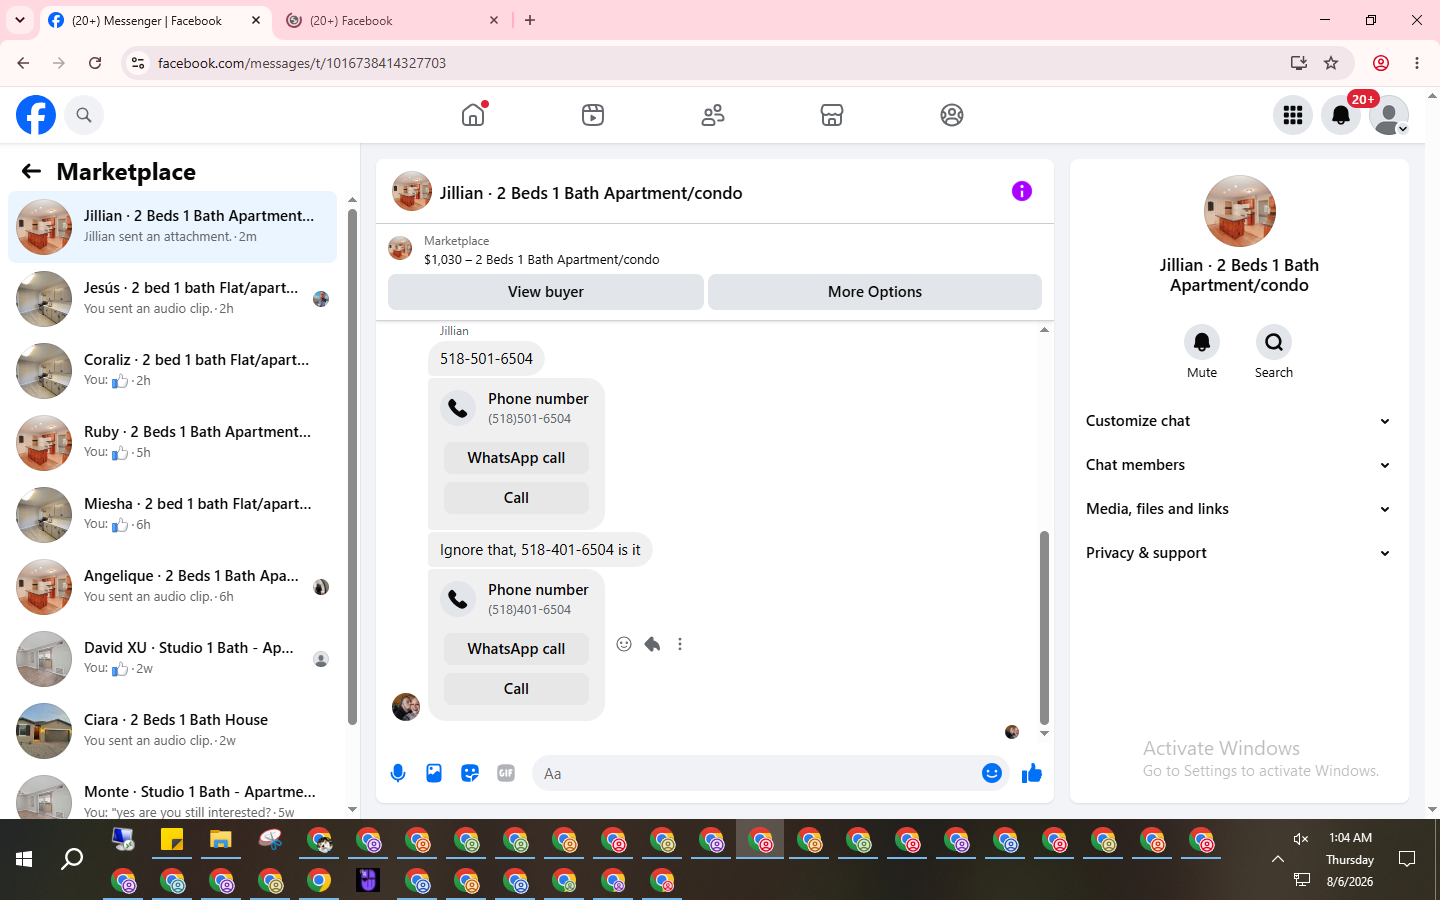Open the notifications bell icon
Viewport: 1440px width, 900px height.
(1341, 115)
